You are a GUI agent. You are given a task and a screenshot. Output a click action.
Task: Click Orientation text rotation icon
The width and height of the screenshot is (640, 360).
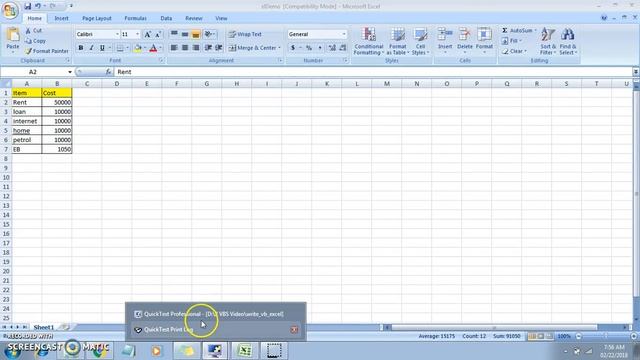pyautogui.click(x=208, y=34)
